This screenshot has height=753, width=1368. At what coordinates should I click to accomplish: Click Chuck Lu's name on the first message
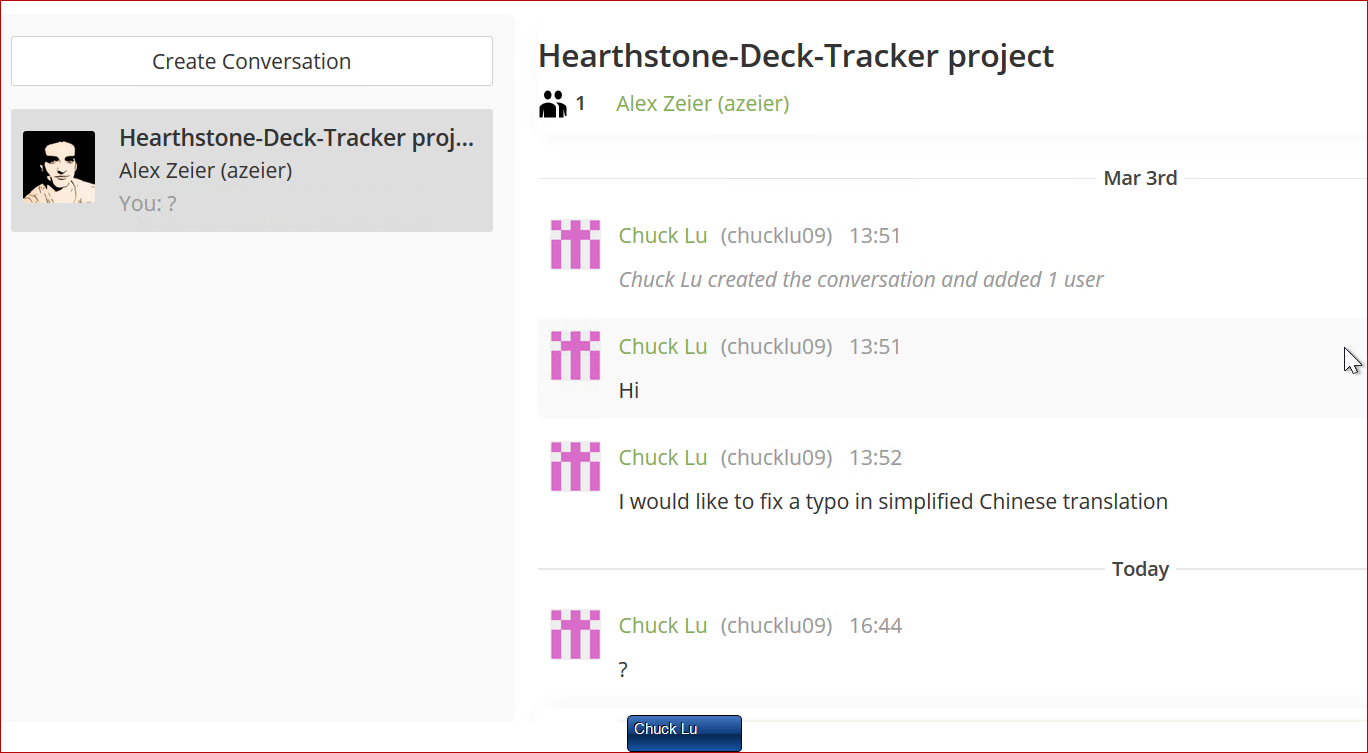click(x=662, y=235)
